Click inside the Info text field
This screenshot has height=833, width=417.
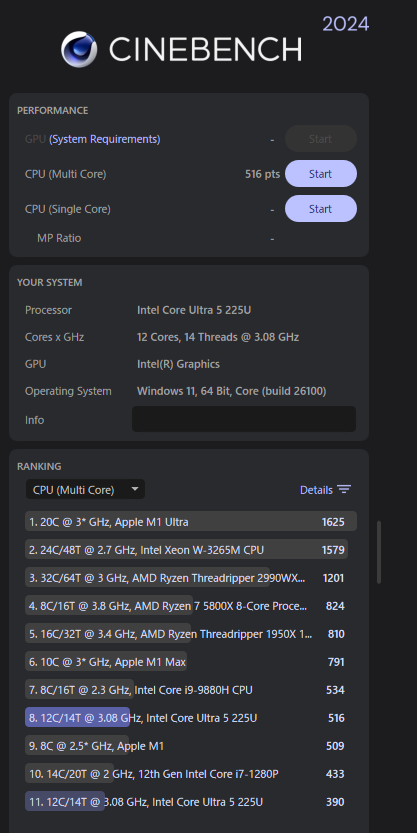244,419
